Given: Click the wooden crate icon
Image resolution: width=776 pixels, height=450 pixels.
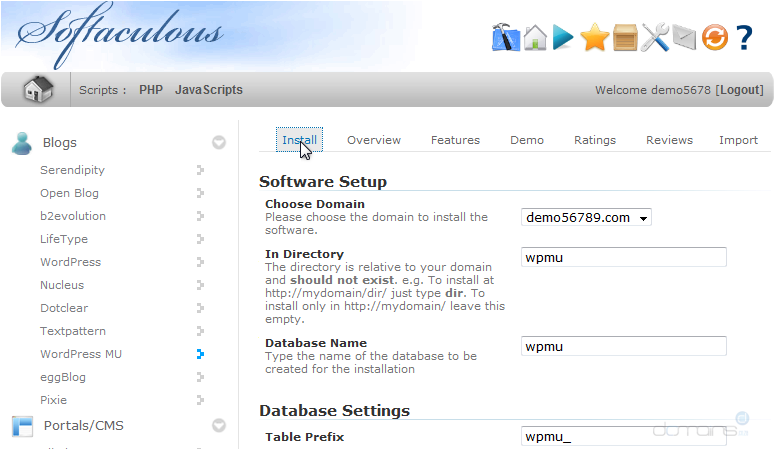Looking at the screenshot, I should [625, 38].
